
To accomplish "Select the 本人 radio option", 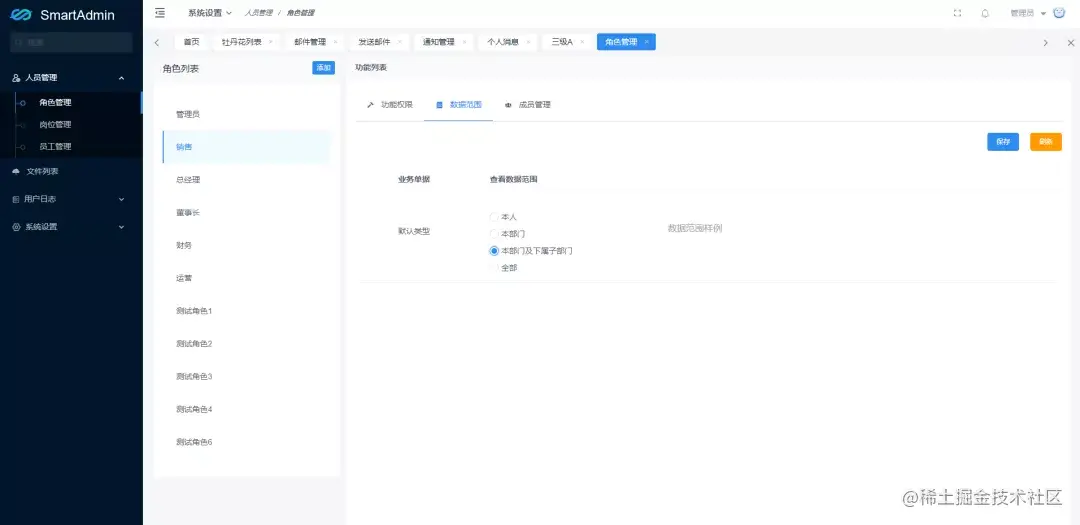I will 494,217.
